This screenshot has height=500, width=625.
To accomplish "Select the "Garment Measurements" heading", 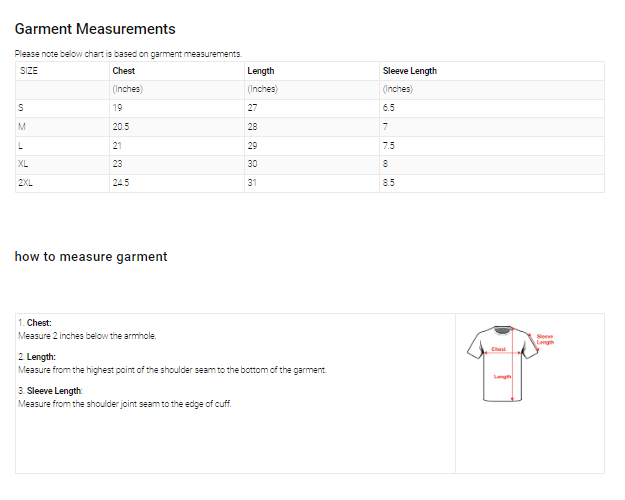I will point(95,29).
